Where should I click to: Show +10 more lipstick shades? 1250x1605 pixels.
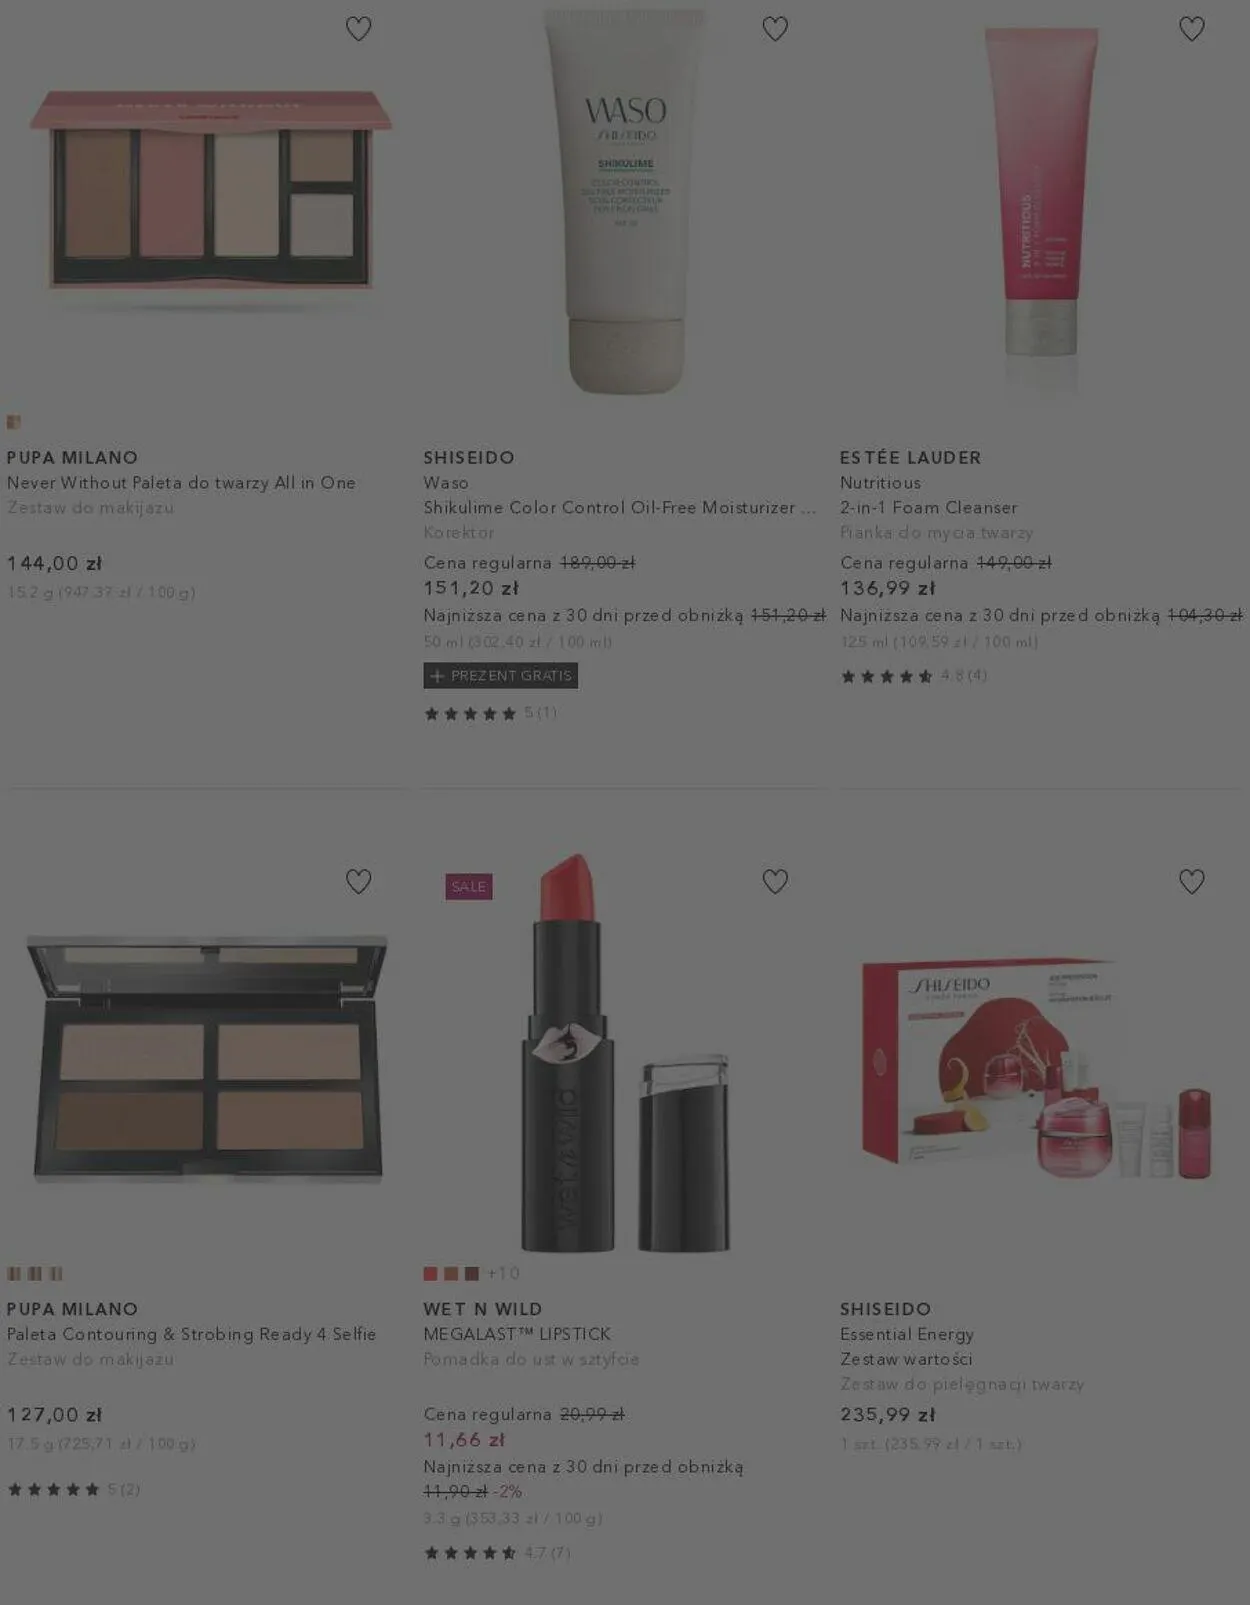pos(503,1274)
